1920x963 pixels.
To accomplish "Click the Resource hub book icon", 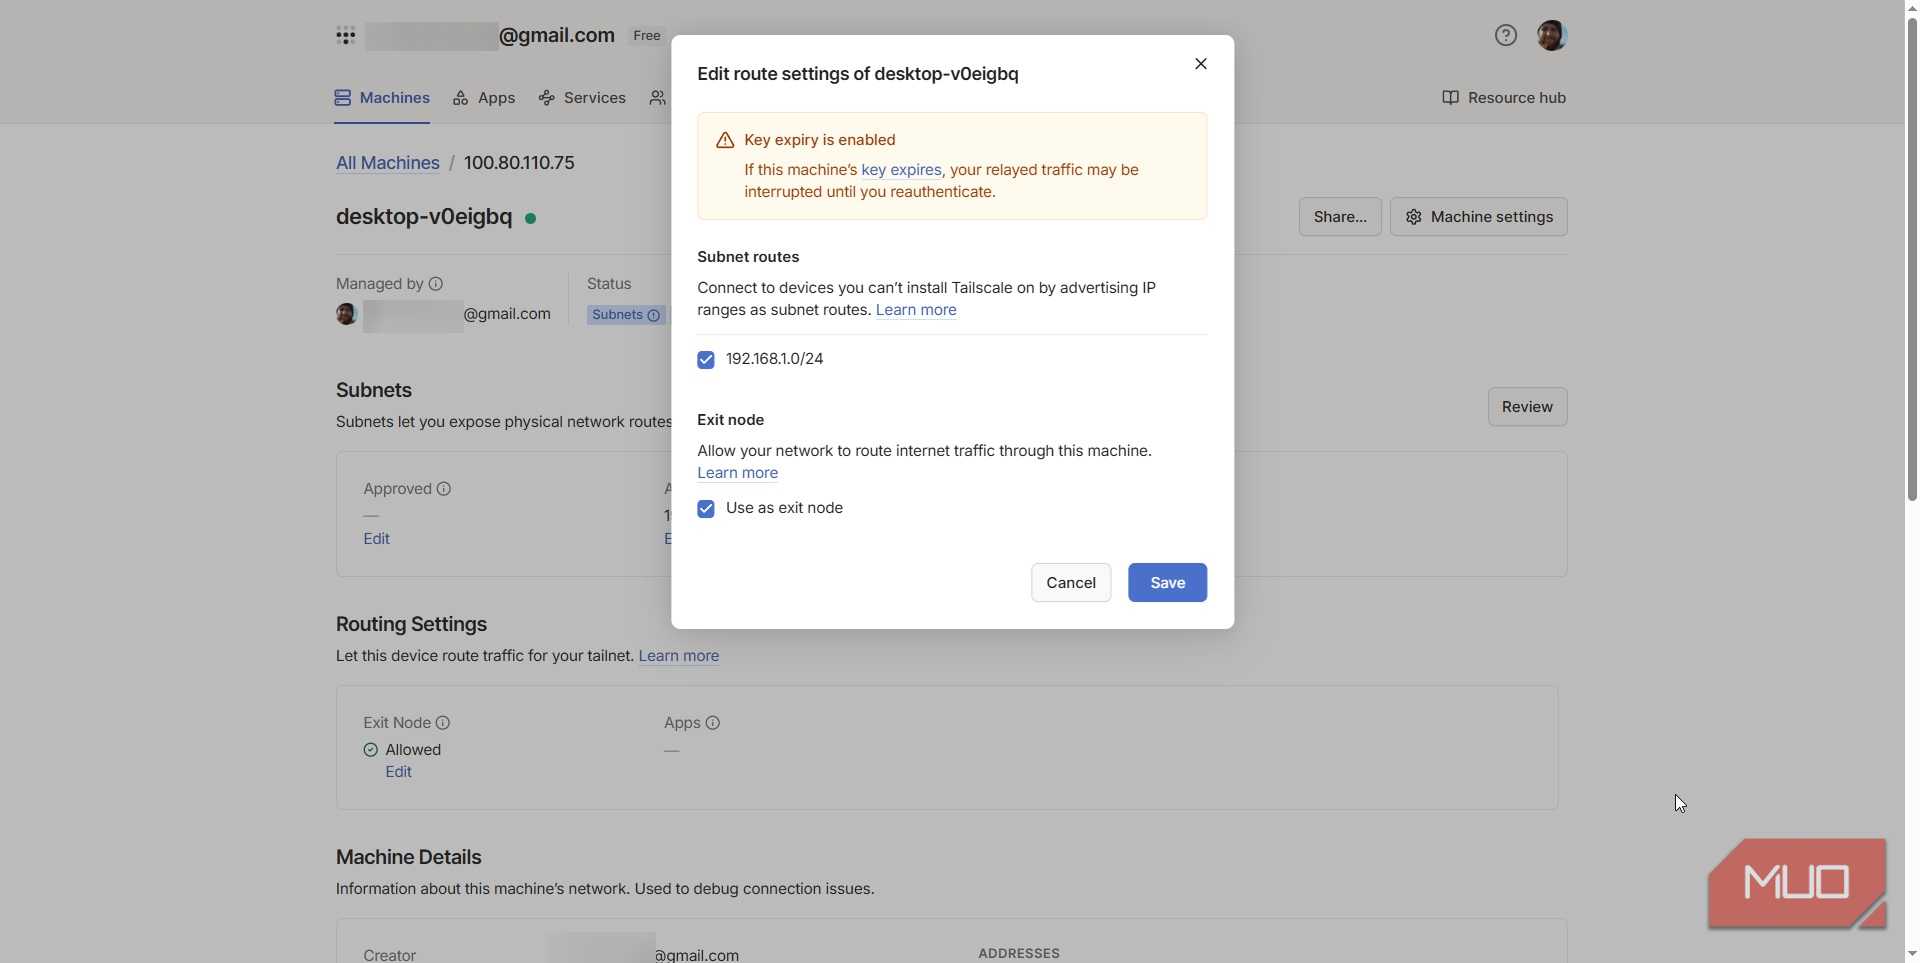I will coord(1450,98).
